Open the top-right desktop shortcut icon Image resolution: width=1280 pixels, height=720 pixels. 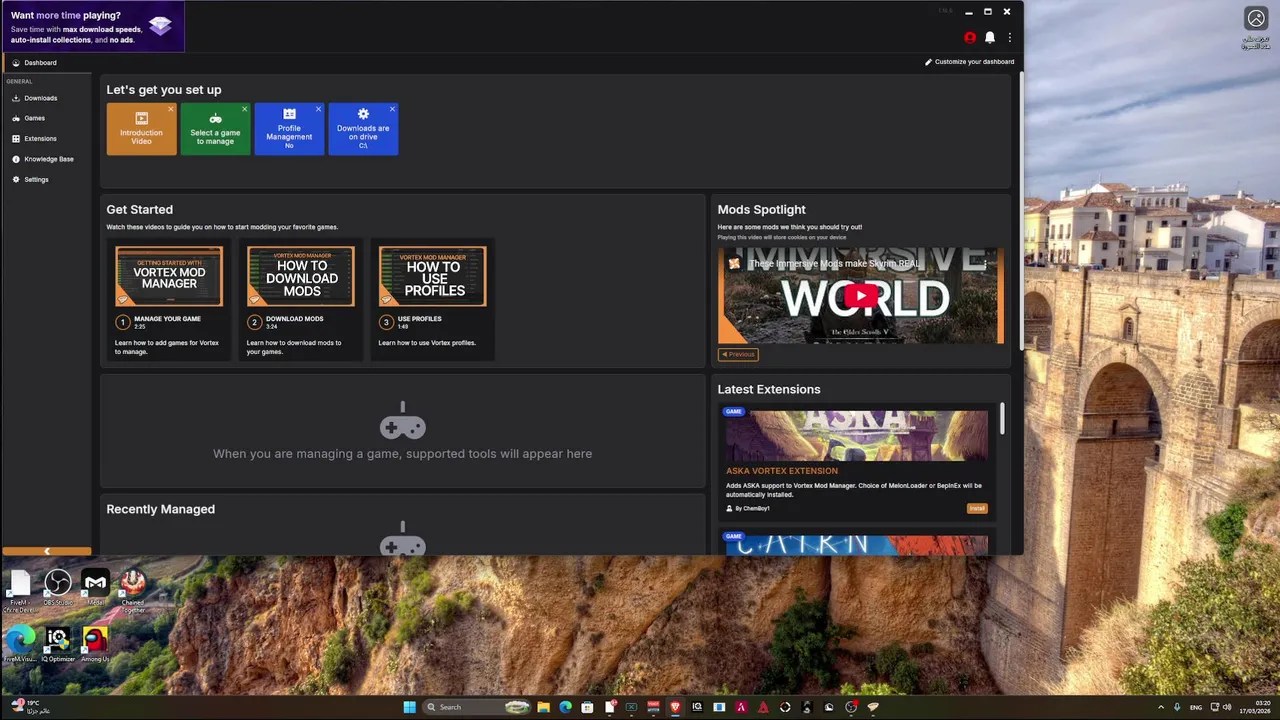(1256, 28)
